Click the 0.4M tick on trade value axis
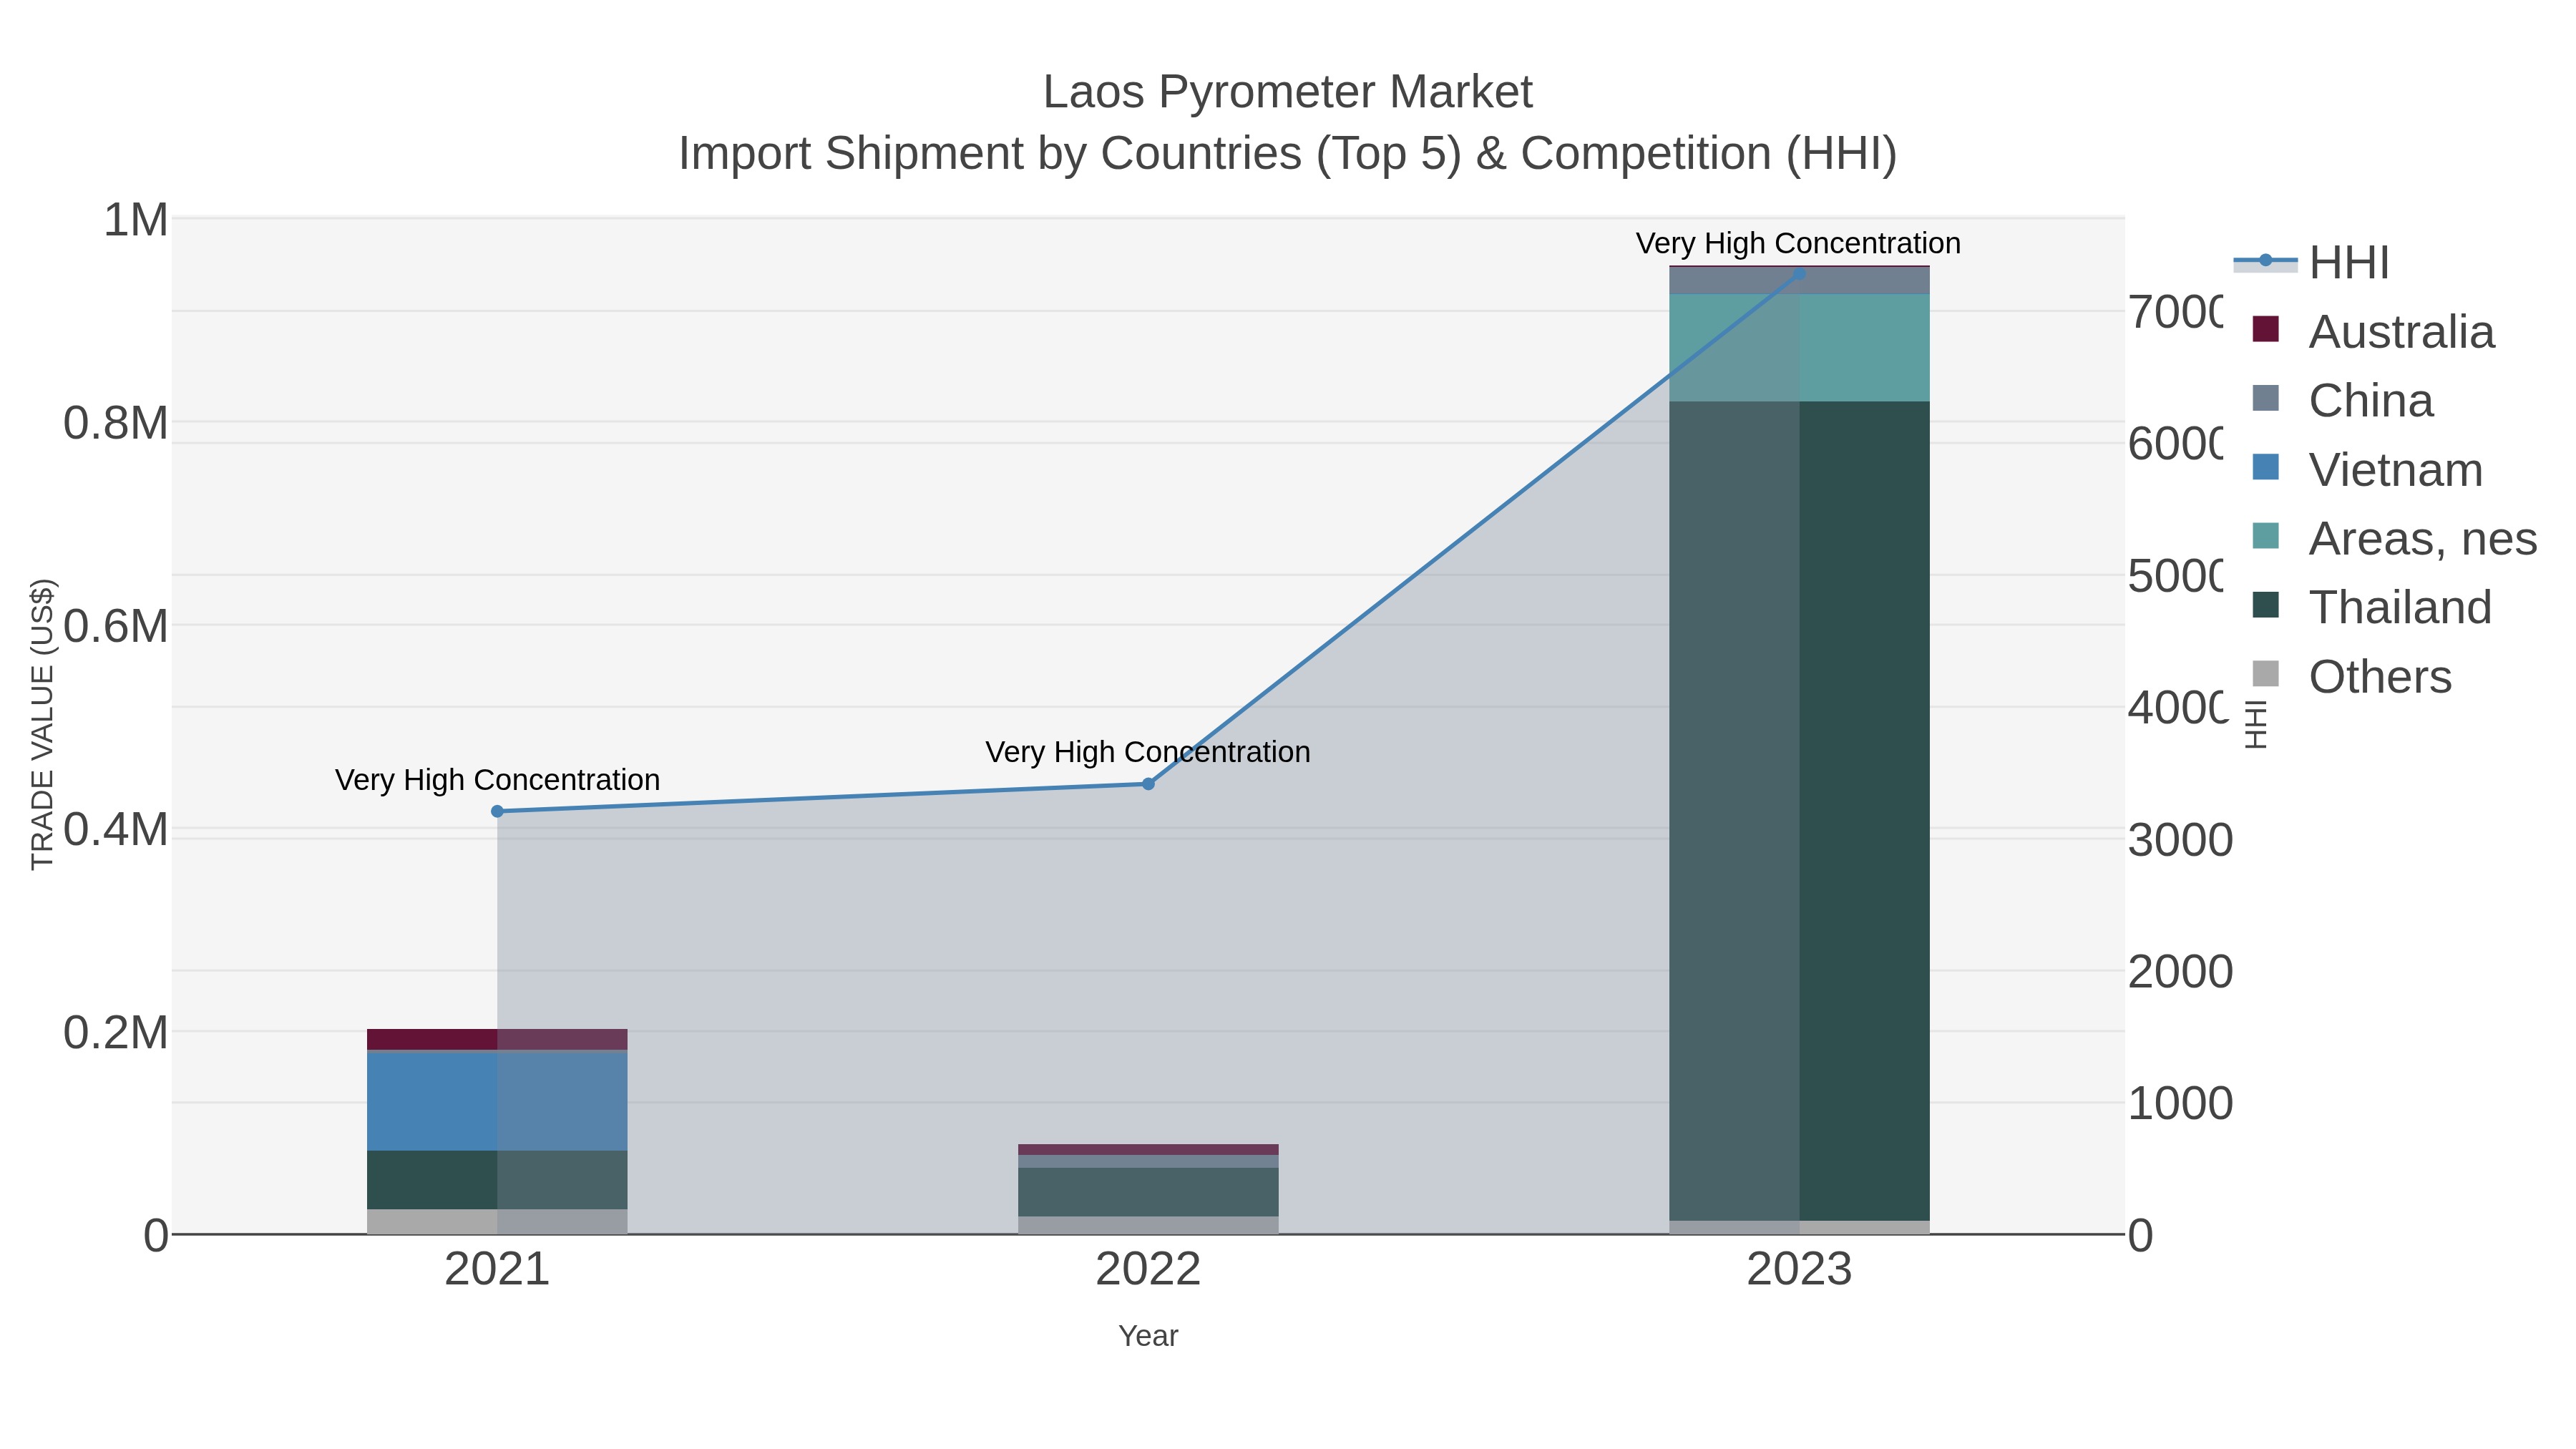 (x=115, y=830)
